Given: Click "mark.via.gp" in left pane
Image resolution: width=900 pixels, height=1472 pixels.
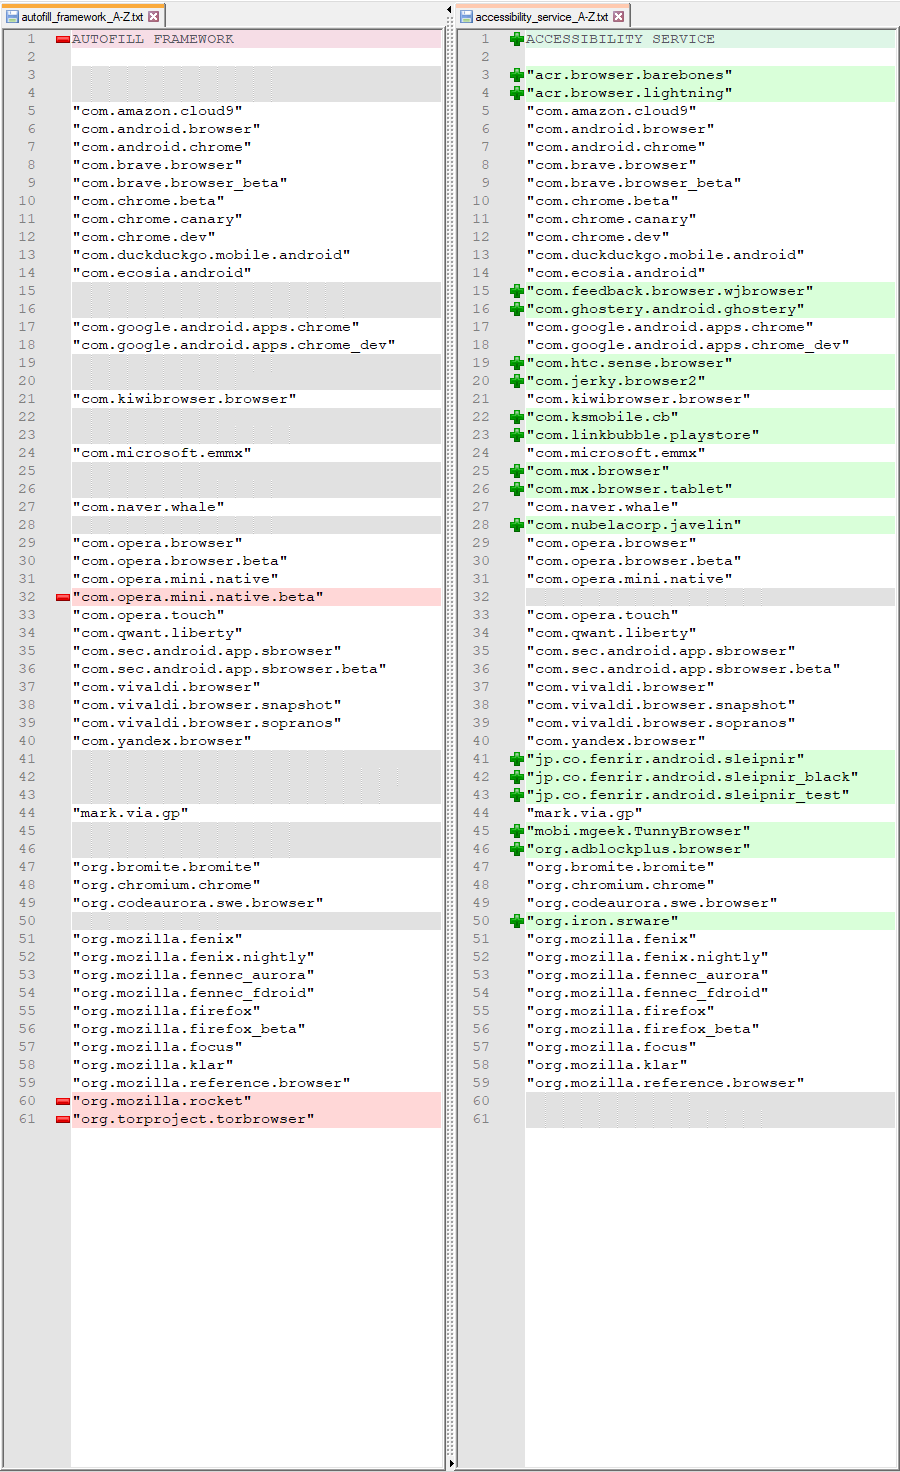Looking at the screenshot, I should tap(130, 813).
